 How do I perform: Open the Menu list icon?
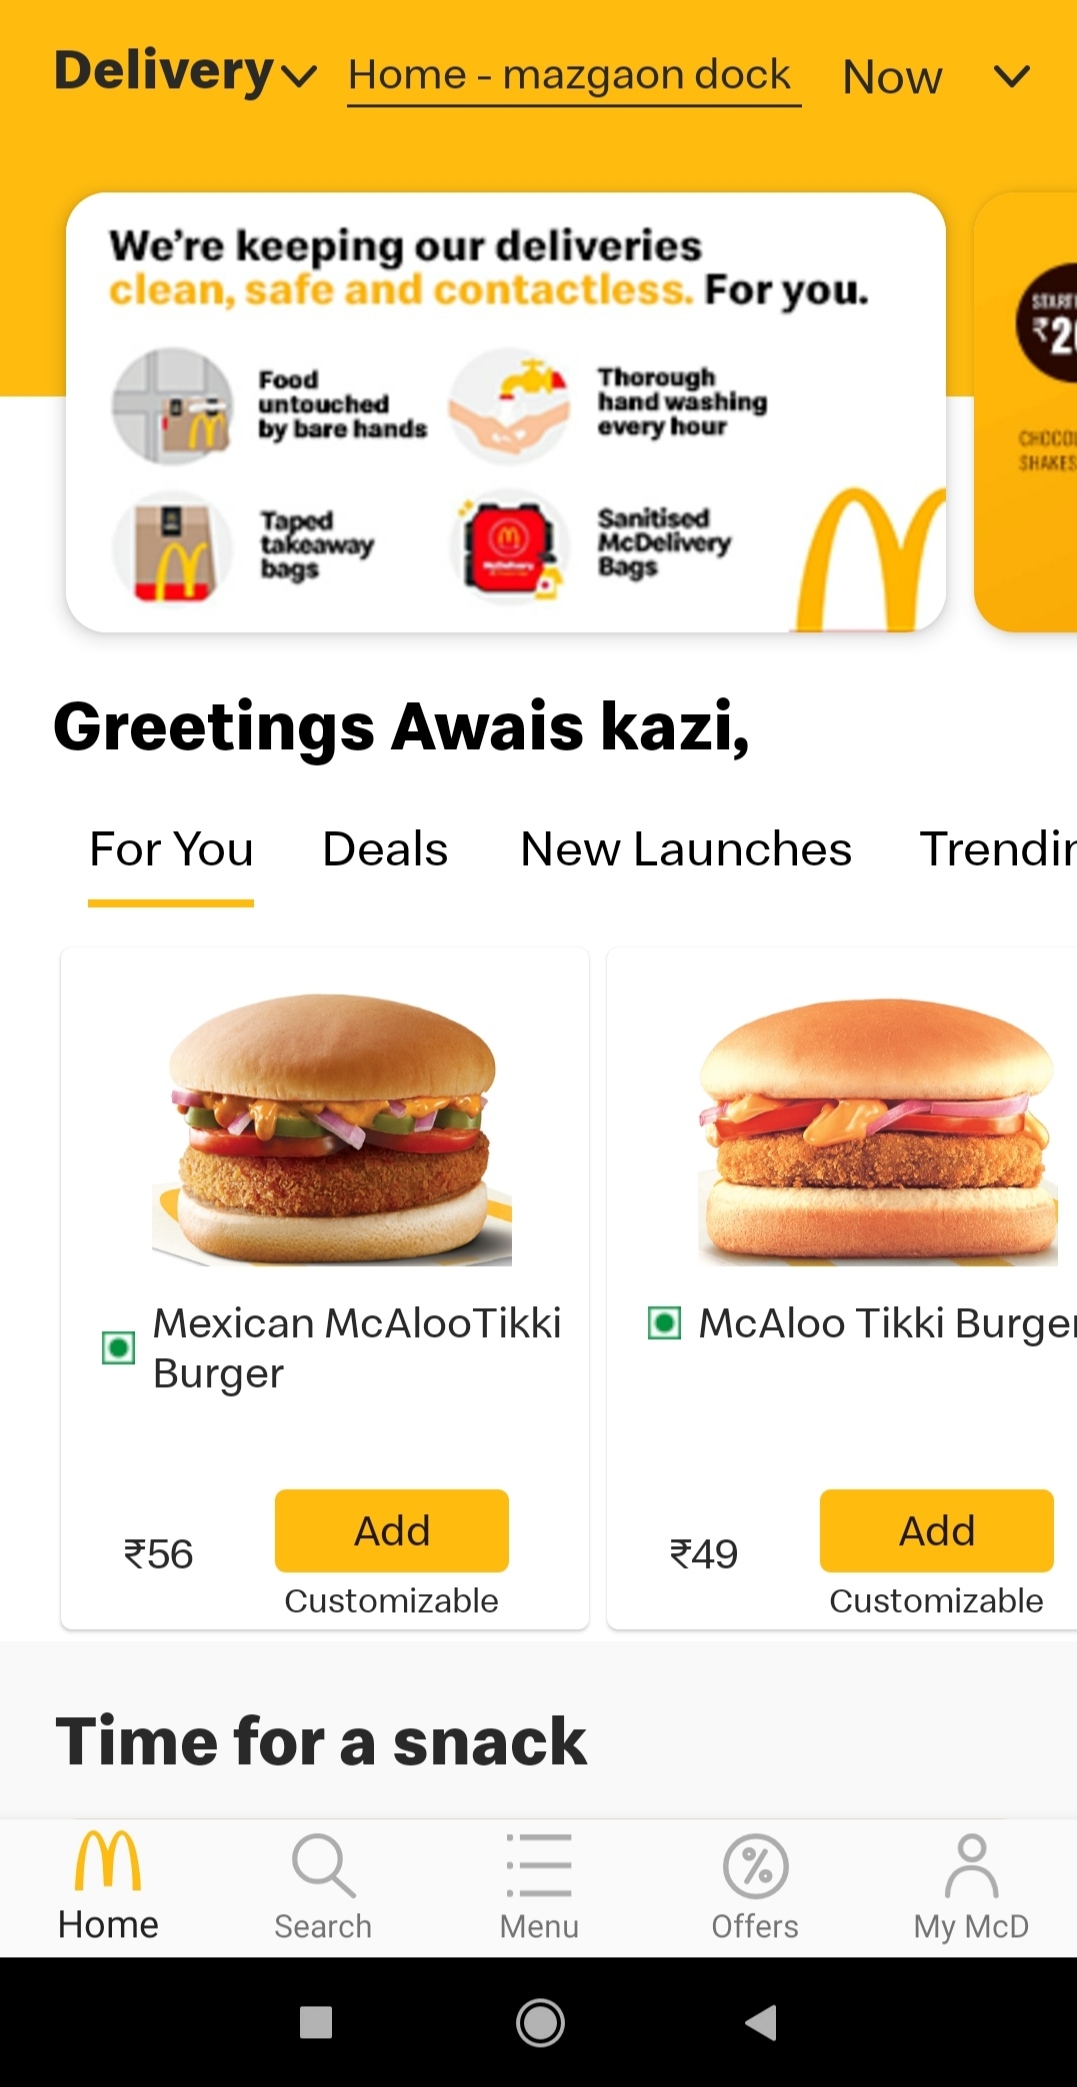[x=539, y=1866]
